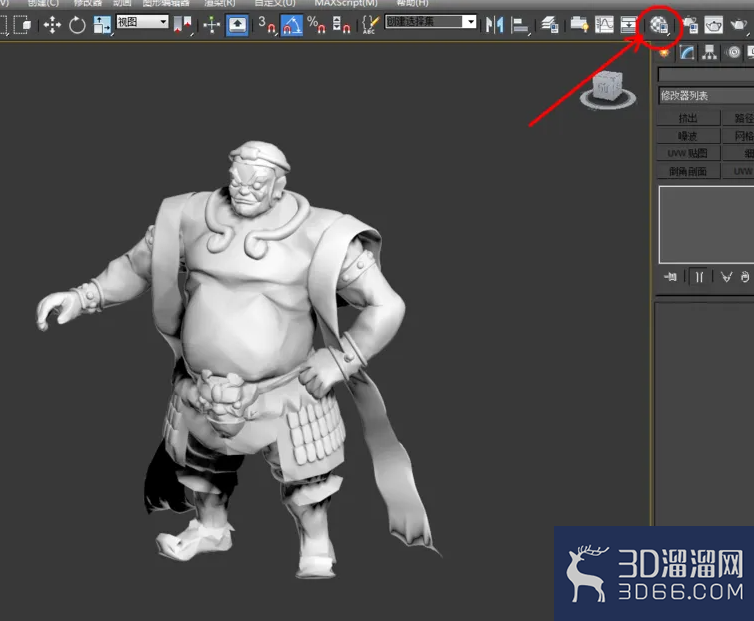This screenshot has width=754, height=621.
Task: Open Render Setup teapot icon
Action: click(x=691, y=25)
